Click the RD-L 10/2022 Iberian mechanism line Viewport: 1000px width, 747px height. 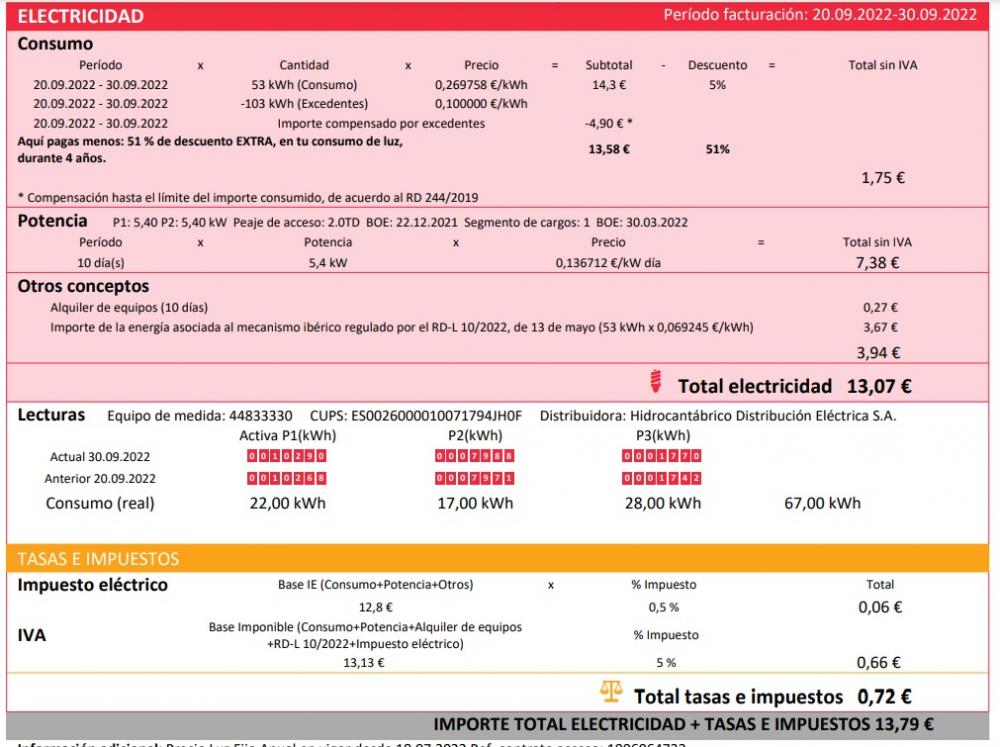[x=402, y=327]
